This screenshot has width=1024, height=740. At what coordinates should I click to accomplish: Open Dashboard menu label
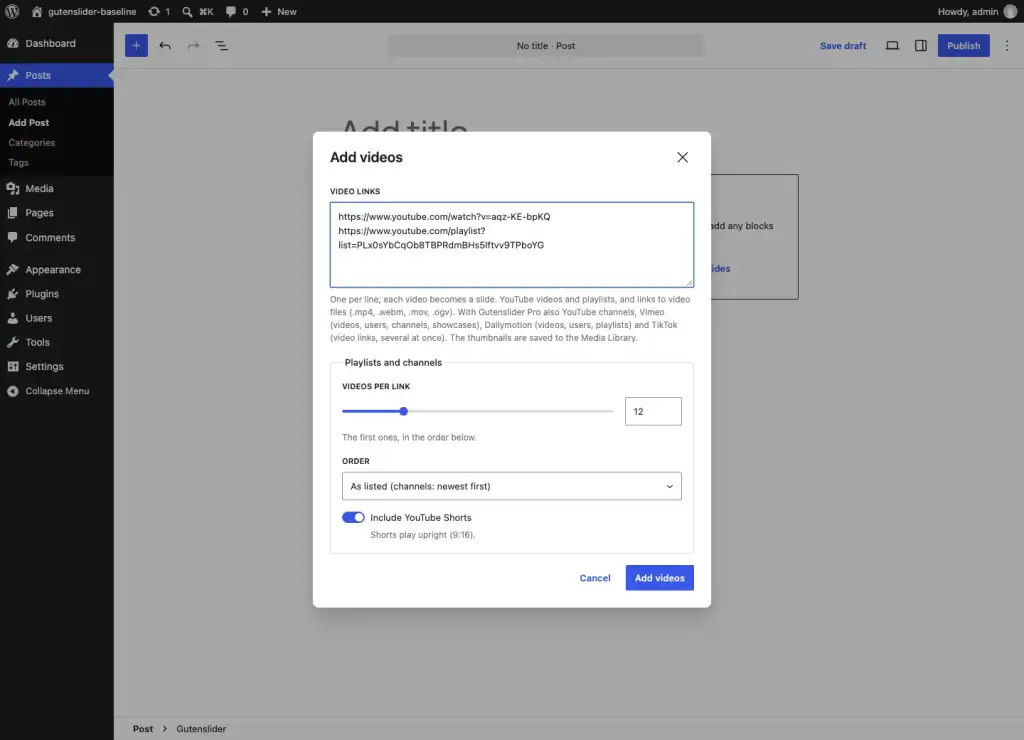coord(50,43)
